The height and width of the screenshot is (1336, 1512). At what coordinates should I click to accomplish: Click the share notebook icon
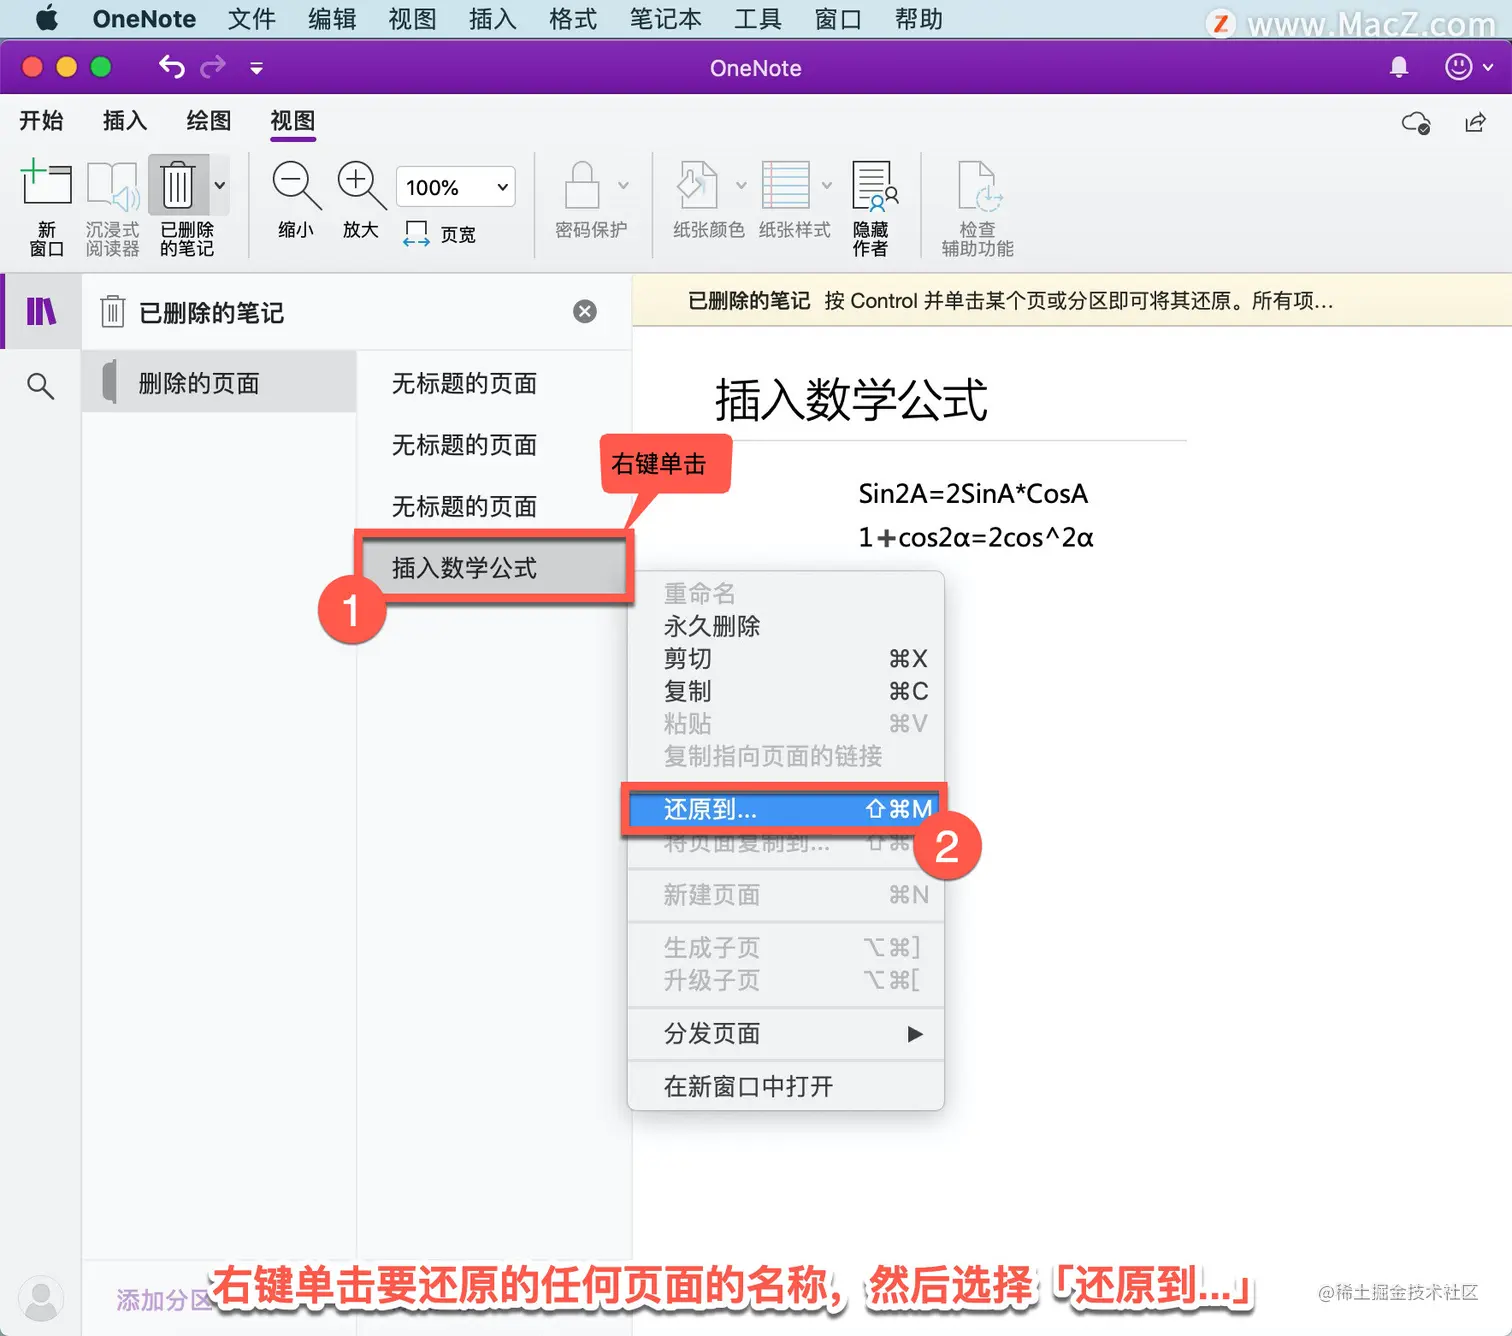1475,122
